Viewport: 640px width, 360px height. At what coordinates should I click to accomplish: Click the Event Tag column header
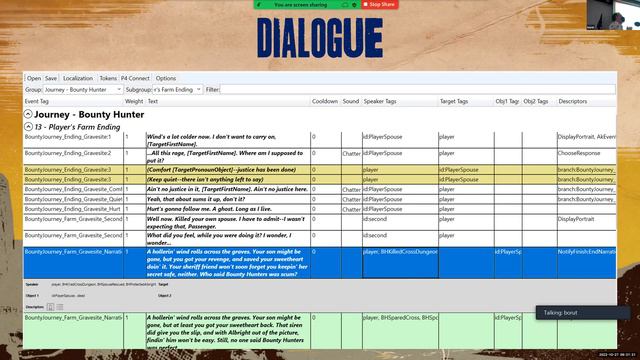pos(37,101)
